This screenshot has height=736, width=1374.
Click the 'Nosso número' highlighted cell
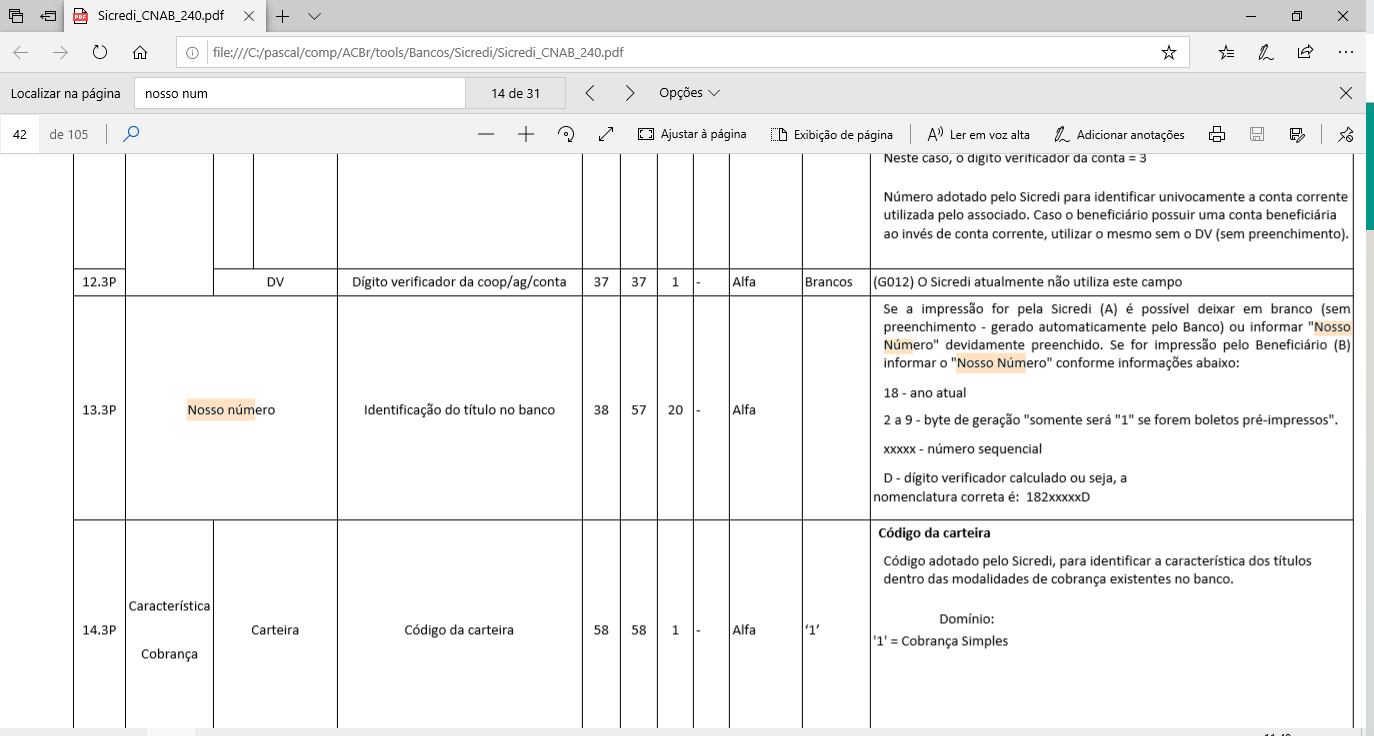[x=231, y=410]
